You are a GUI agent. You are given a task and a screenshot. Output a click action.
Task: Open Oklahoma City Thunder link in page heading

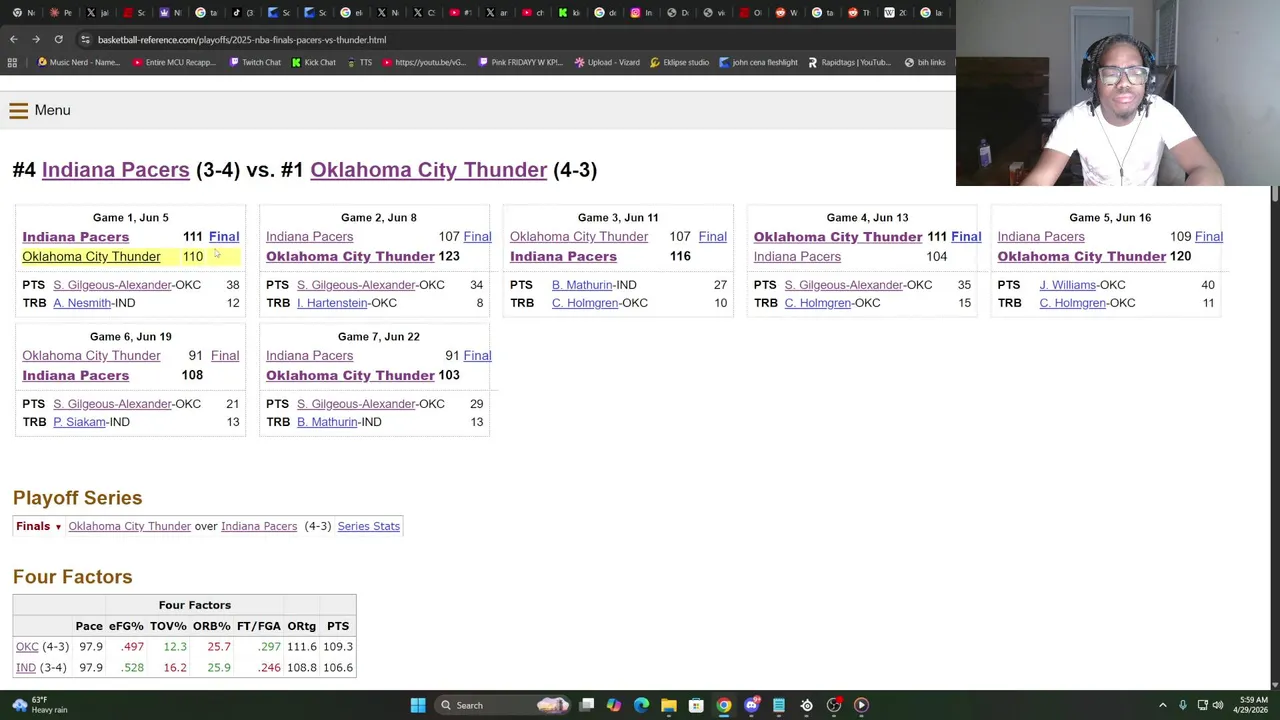[428, 170]
